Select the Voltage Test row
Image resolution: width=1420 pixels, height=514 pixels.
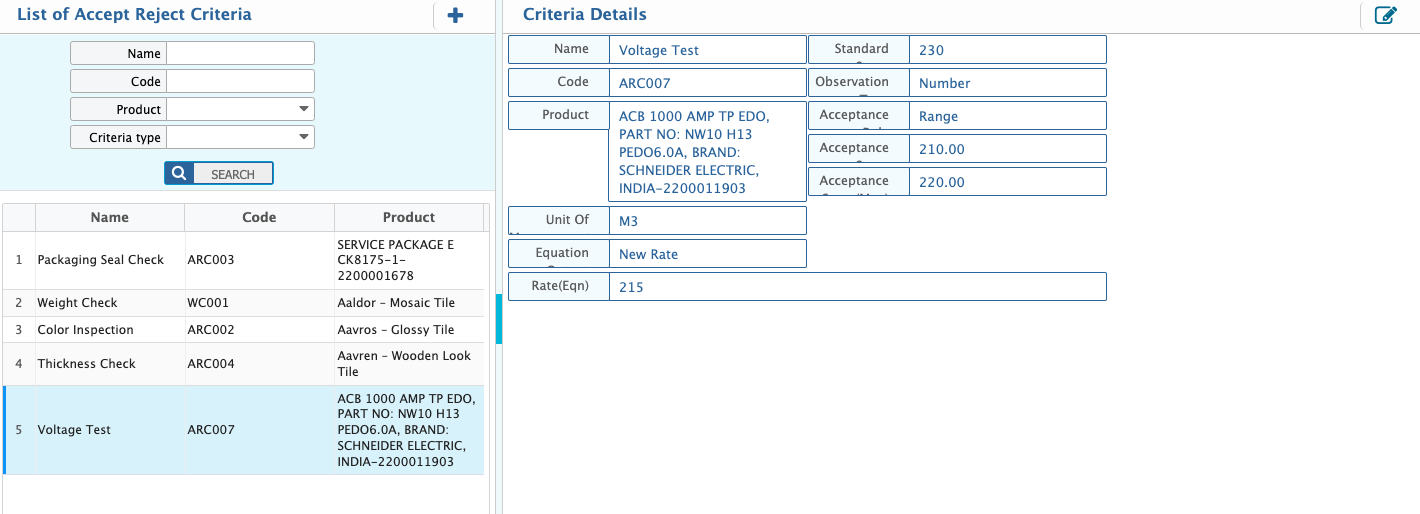pos(74,430)
